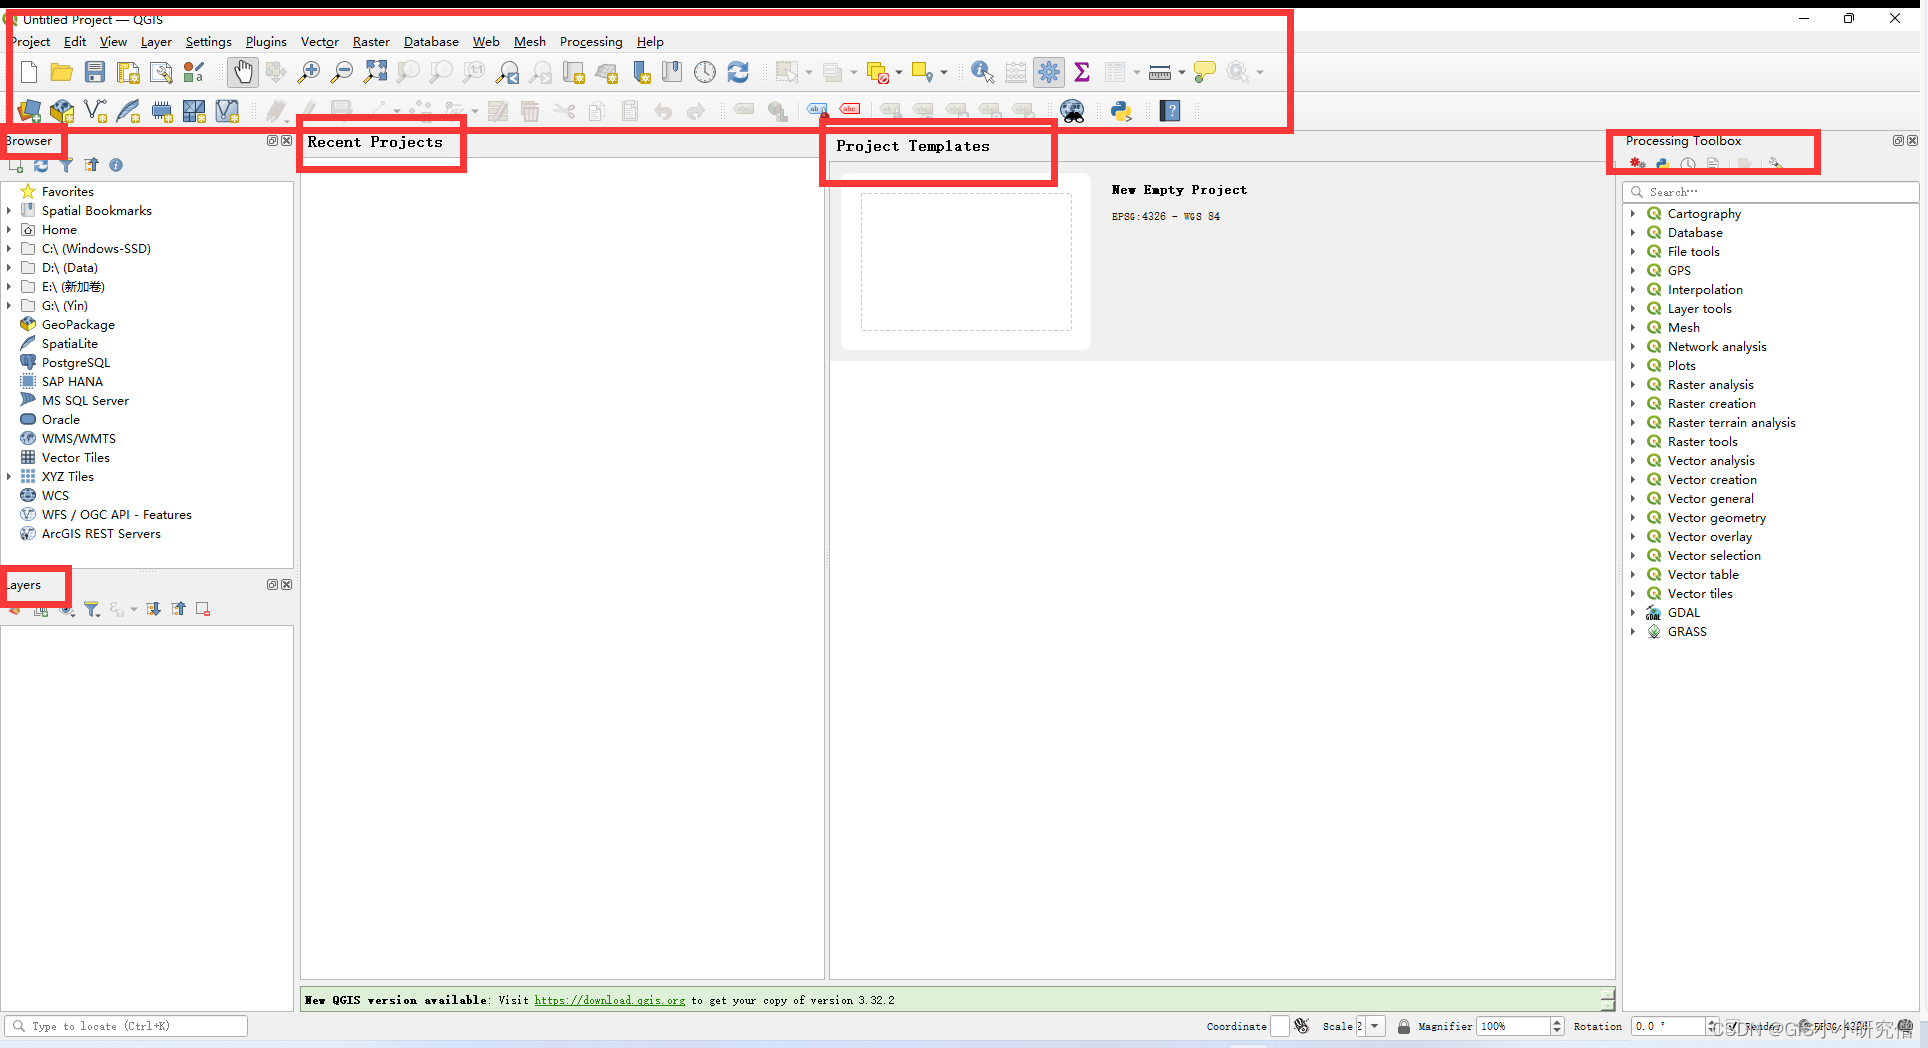Expand the Vector geometry toolbox group
Viewport: 1928px width, 1048px height.
[x=1633, y=518]
